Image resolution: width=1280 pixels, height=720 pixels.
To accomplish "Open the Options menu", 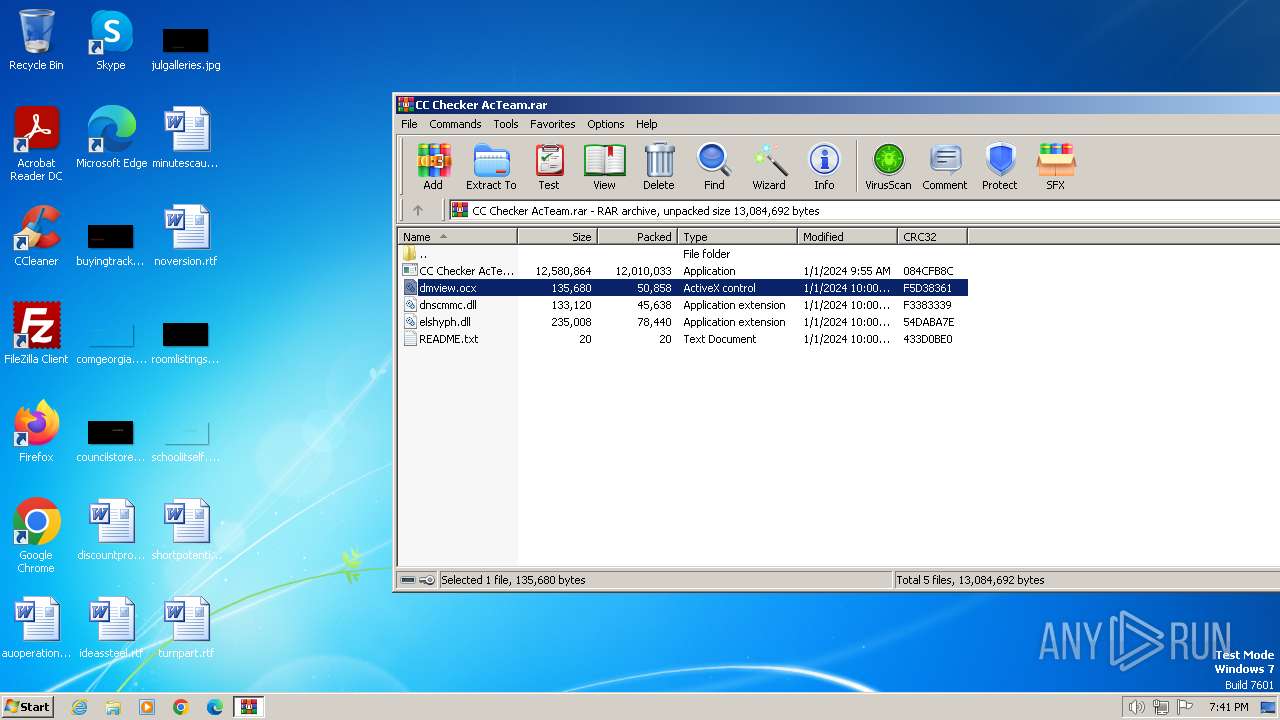I will tap(606, 124).
